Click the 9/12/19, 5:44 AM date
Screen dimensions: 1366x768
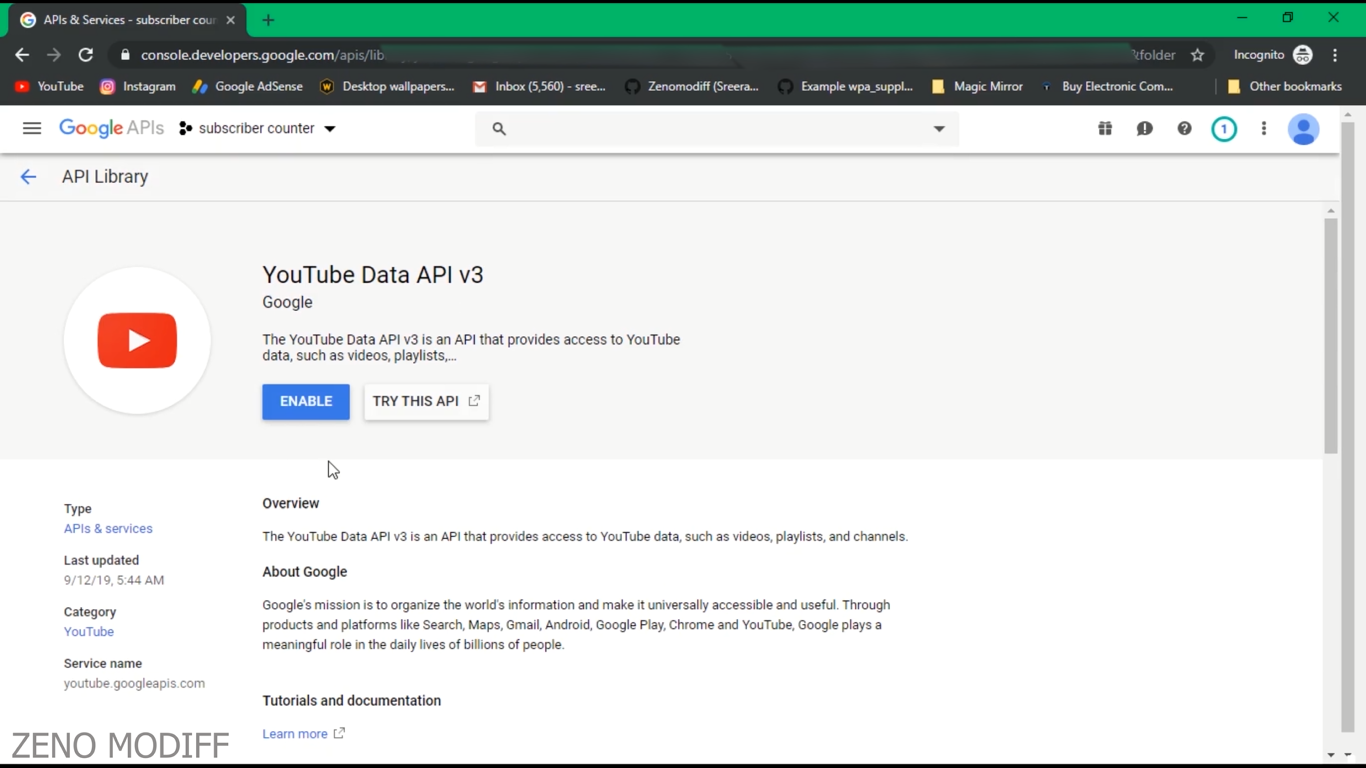coord(114,580)
